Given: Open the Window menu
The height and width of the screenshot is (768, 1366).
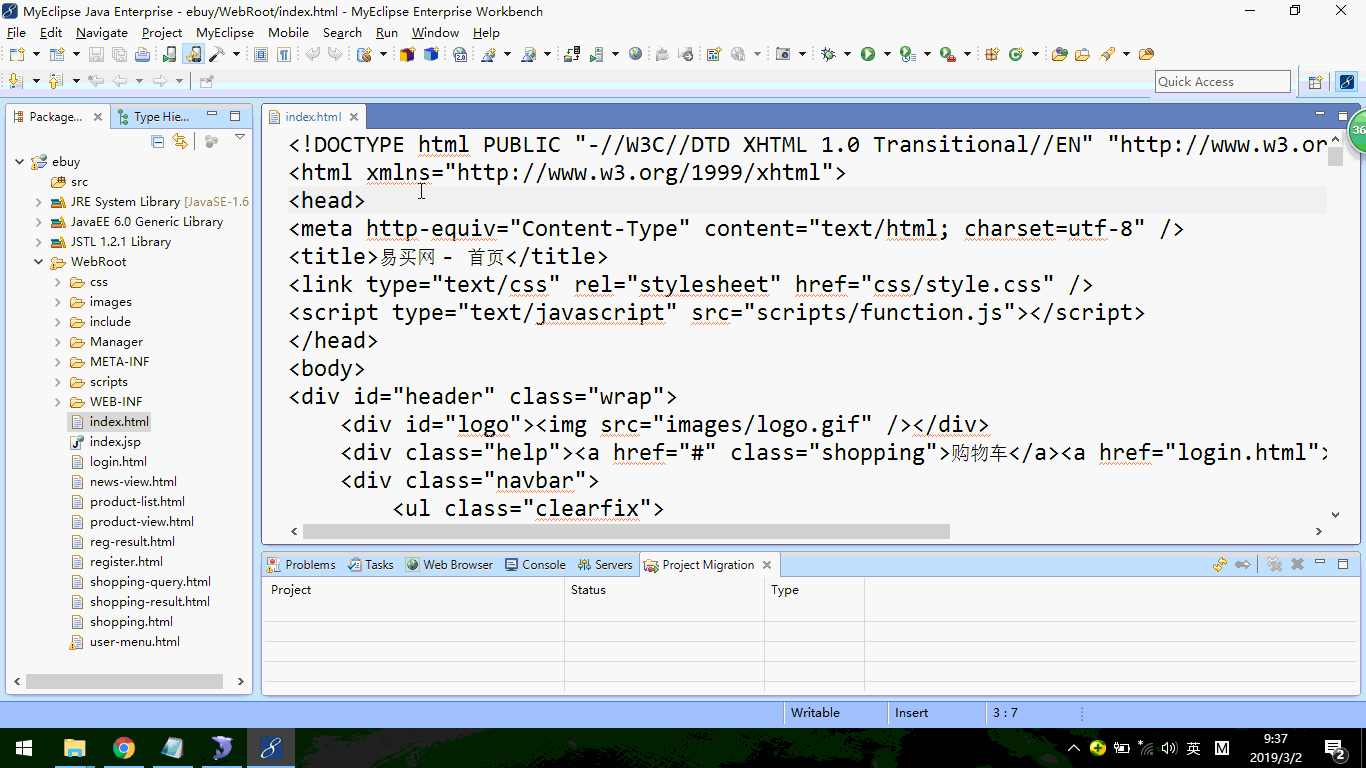Looking at the screenshot, I should pos(435,32).
